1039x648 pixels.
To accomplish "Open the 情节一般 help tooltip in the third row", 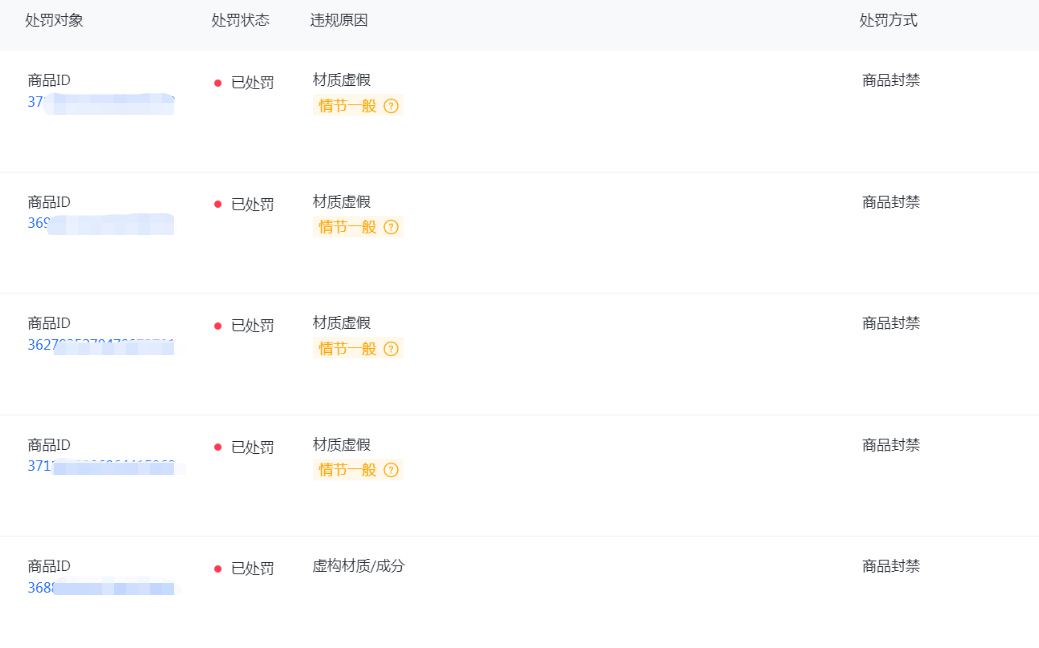I will tap(391, 349).
